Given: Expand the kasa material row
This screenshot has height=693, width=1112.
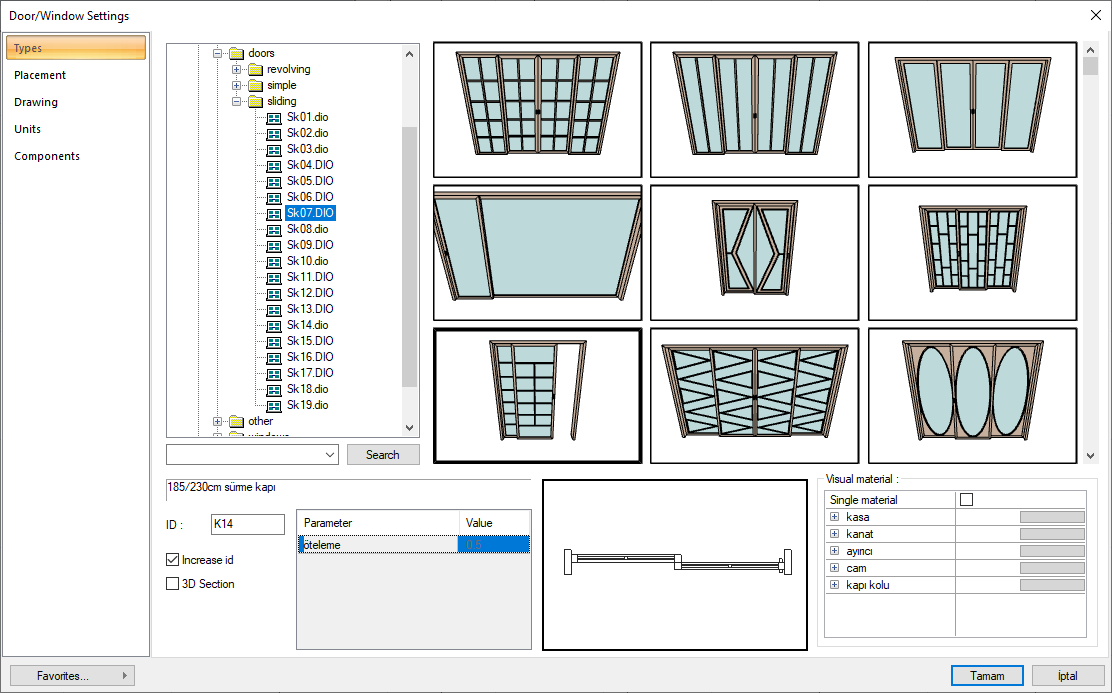Looking at the screenshot, I should click(x=834, y=517).
